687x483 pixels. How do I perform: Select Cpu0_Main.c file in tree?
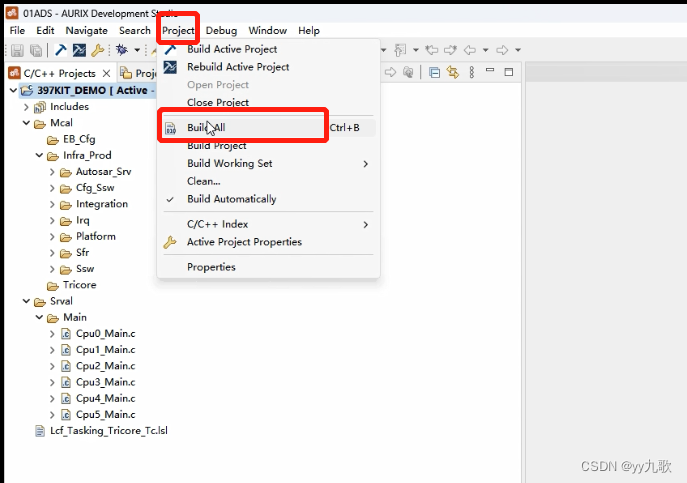click(x=104, y=334)
